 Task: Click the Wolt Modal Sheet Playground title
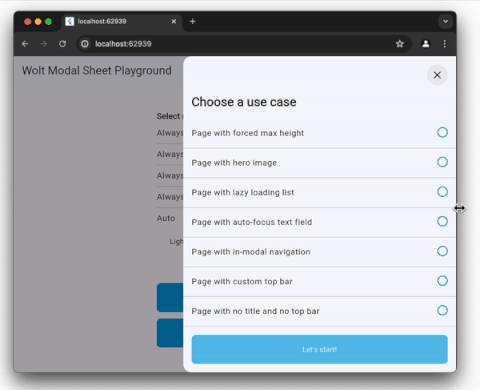[97, 71]
